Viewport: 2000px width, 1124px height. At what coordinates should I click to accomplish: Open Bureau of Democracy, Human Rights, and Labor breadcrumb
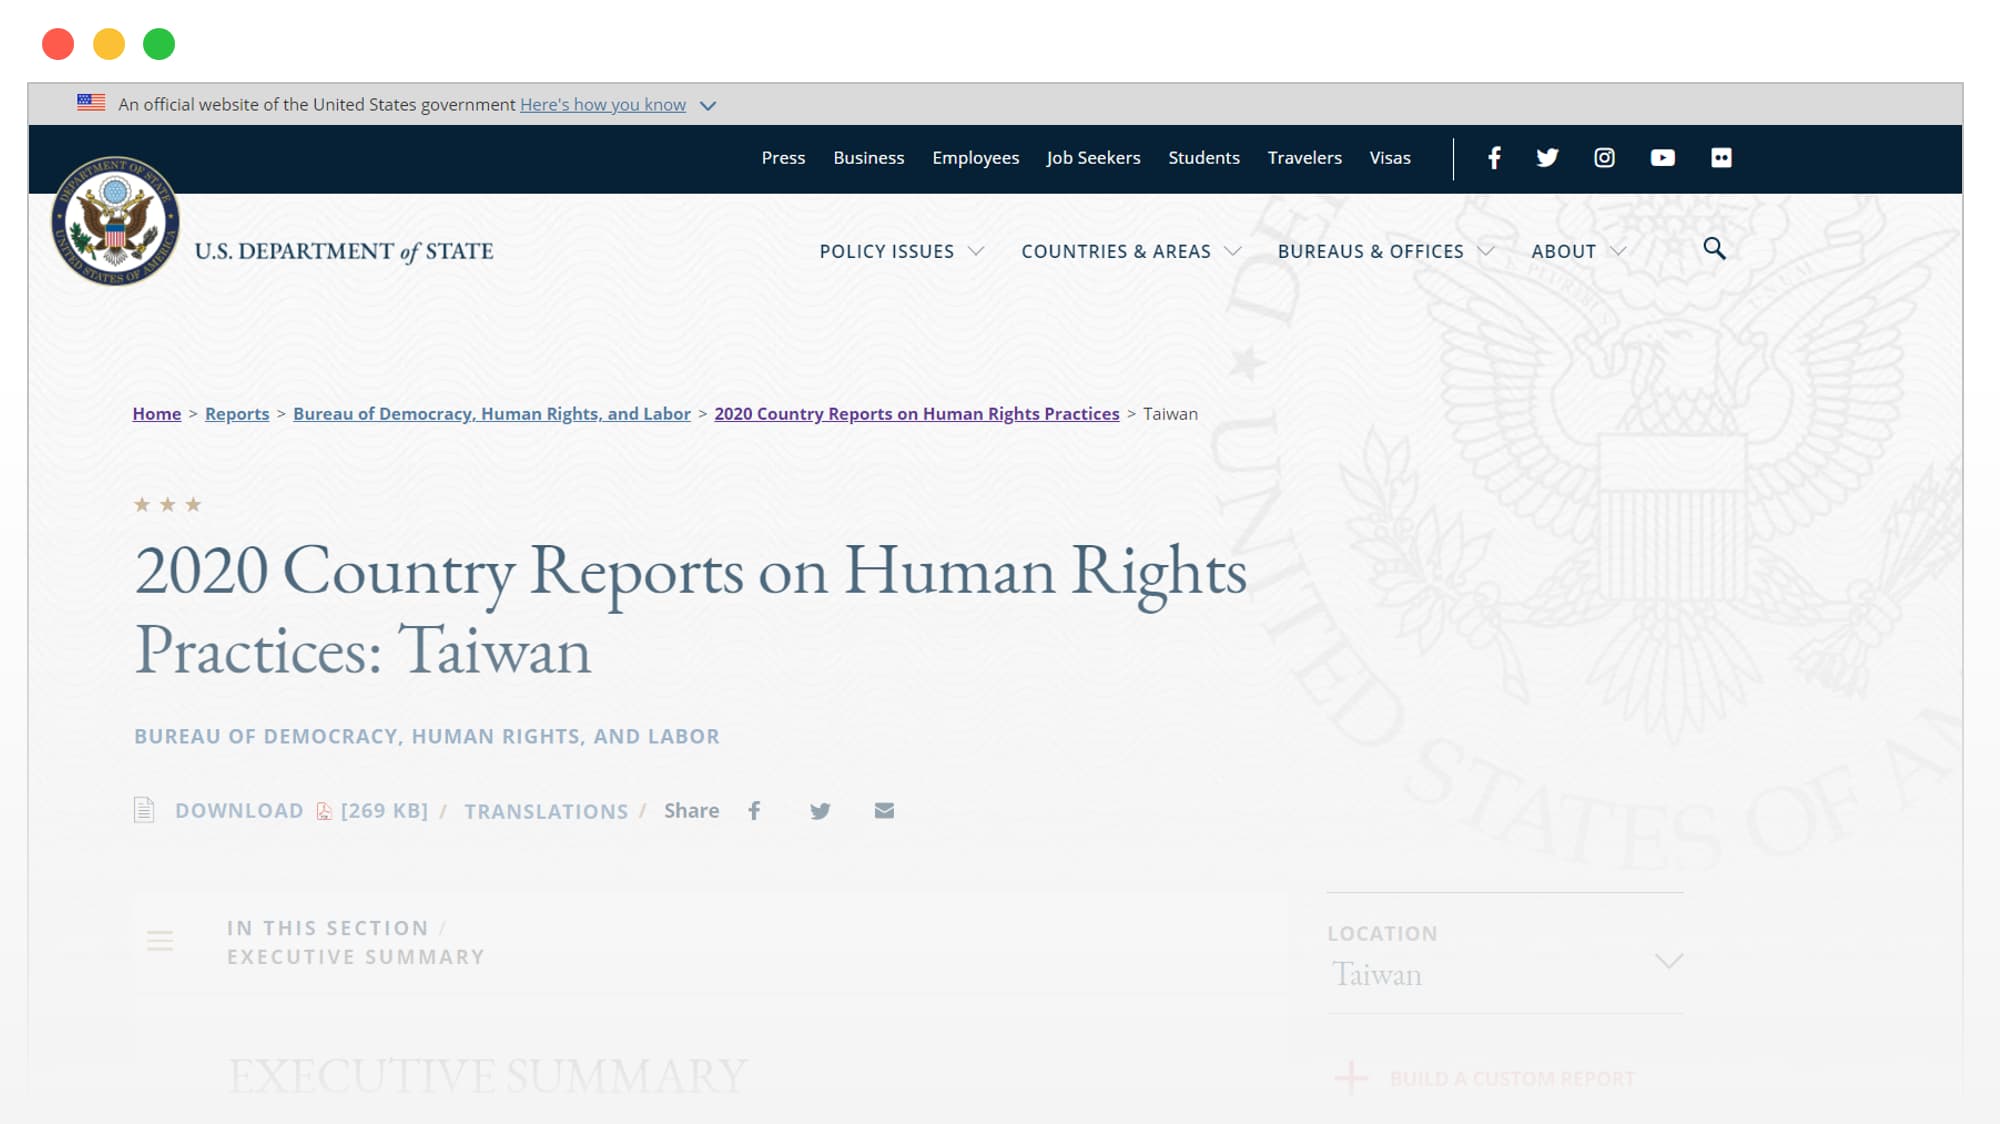pos(492,414)
